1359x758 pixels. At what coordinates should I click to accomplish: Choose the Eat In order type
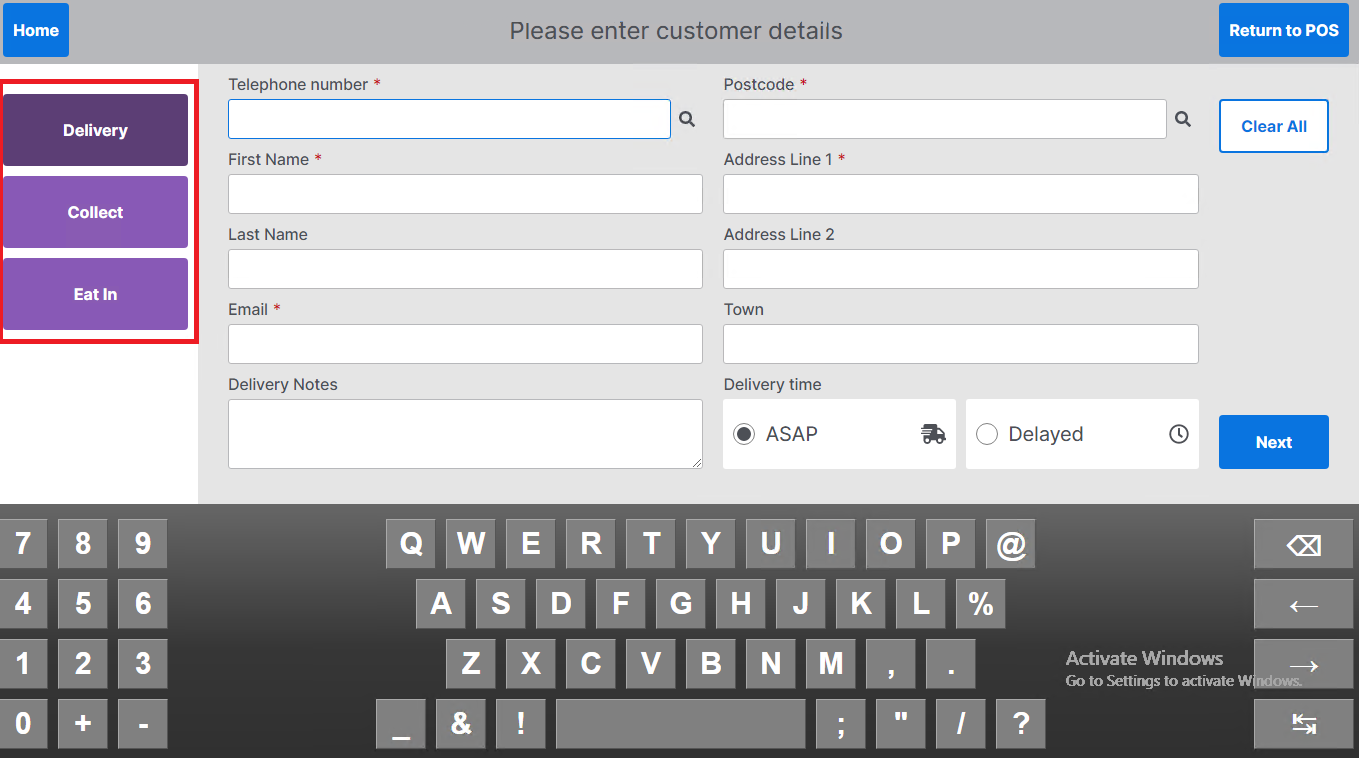tap(95, 294)
